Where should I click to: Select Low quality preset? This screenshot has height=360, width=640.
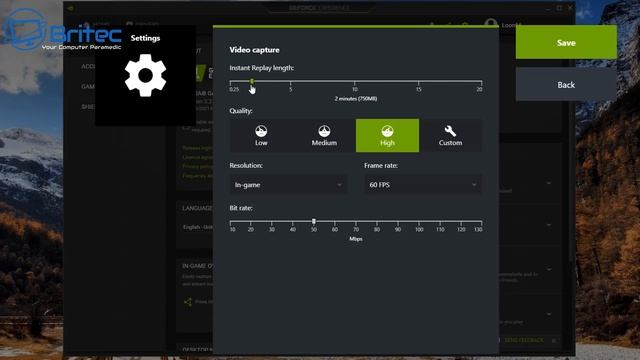pyautogui.click(x=261, y=136)
